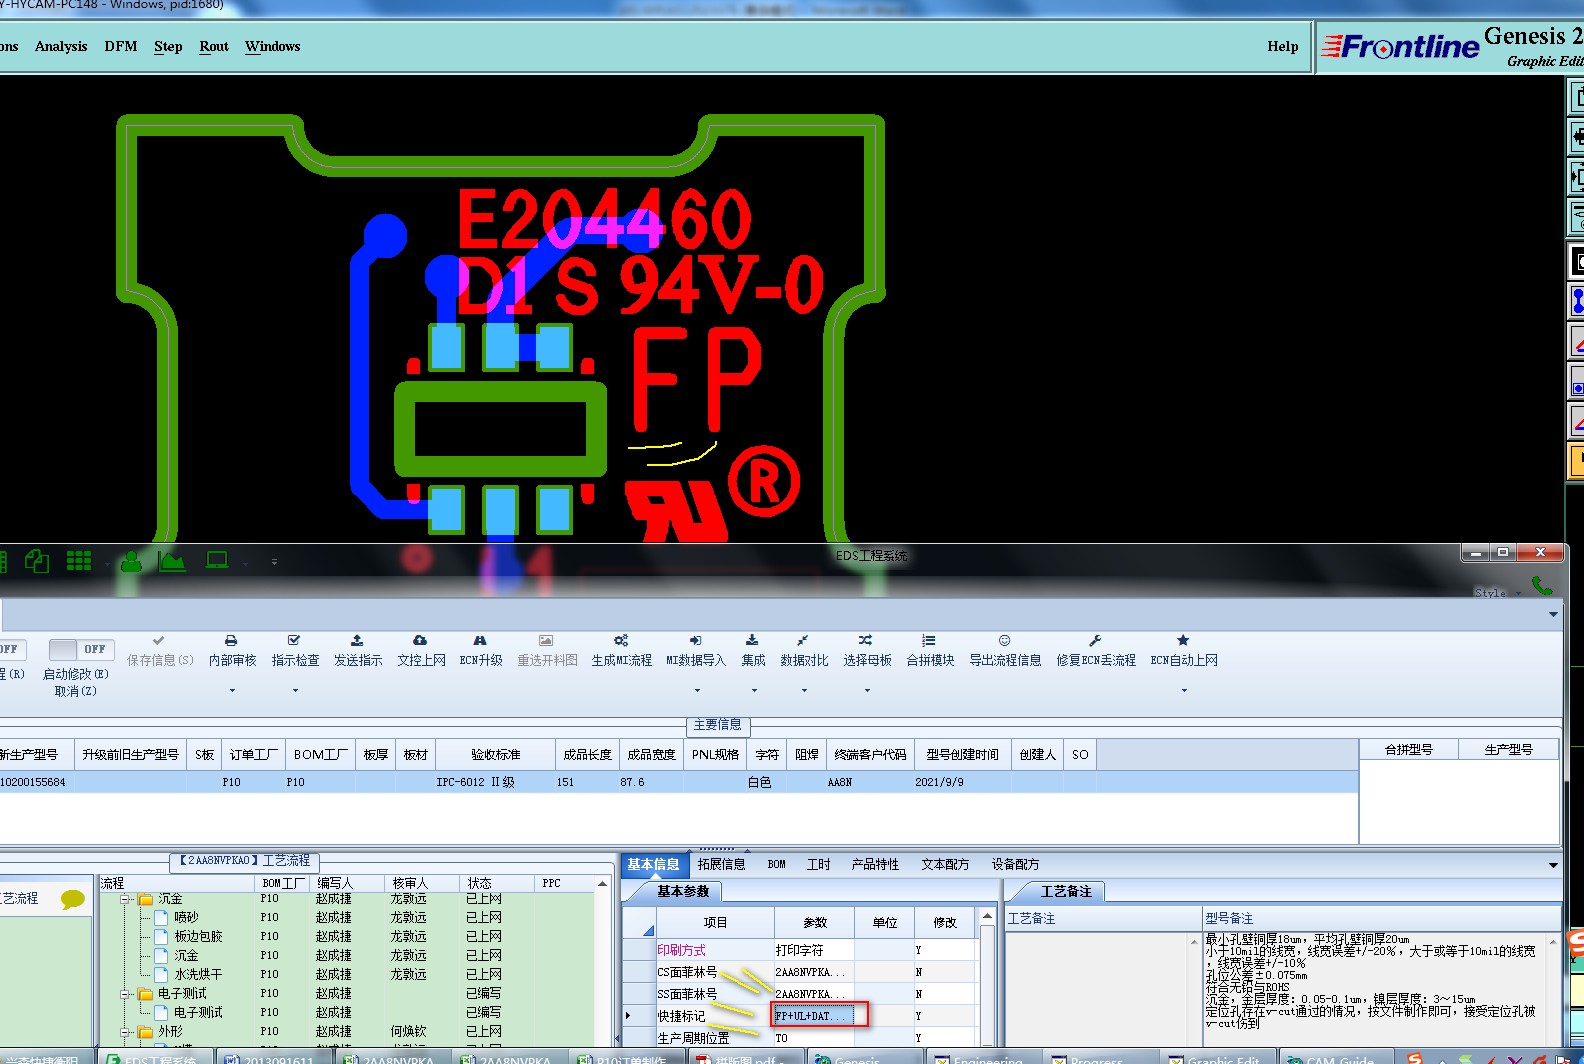The width and height of the screenshot is (1584, 1064).
Task: Click the 文控上网 cloud icon
Action: (x=420, y=640)
